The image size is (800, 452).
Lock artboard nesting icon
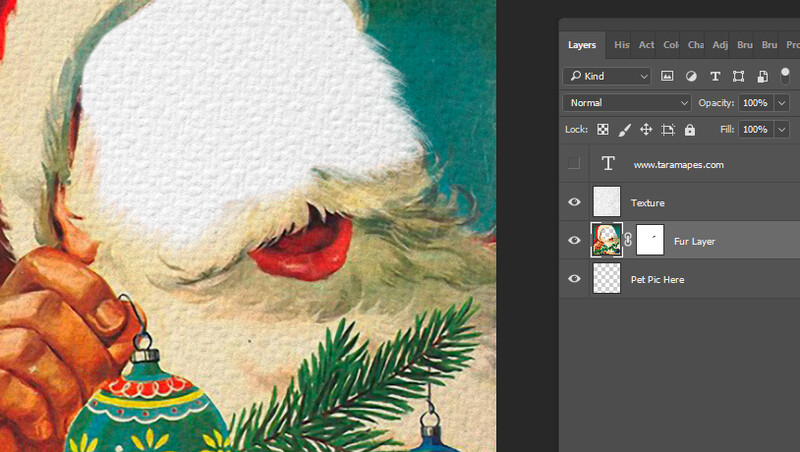coord(668,130)
